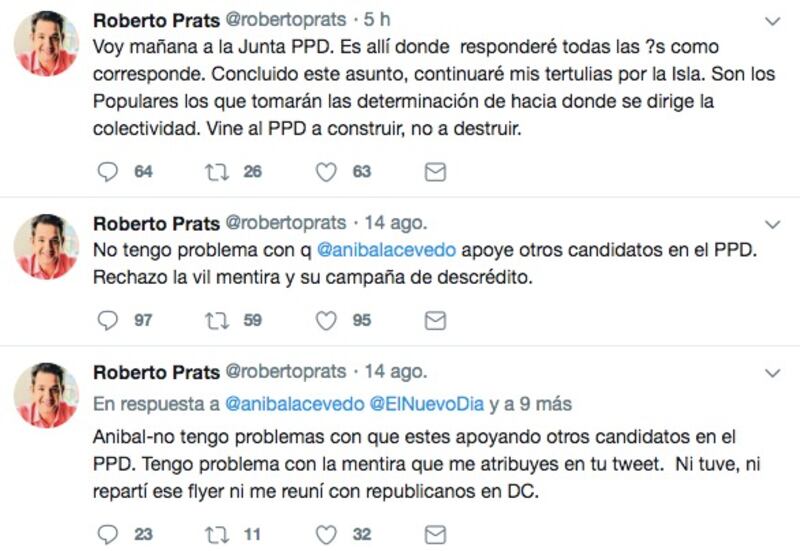Like the 'vil mentira' tweet

[326, 321]
